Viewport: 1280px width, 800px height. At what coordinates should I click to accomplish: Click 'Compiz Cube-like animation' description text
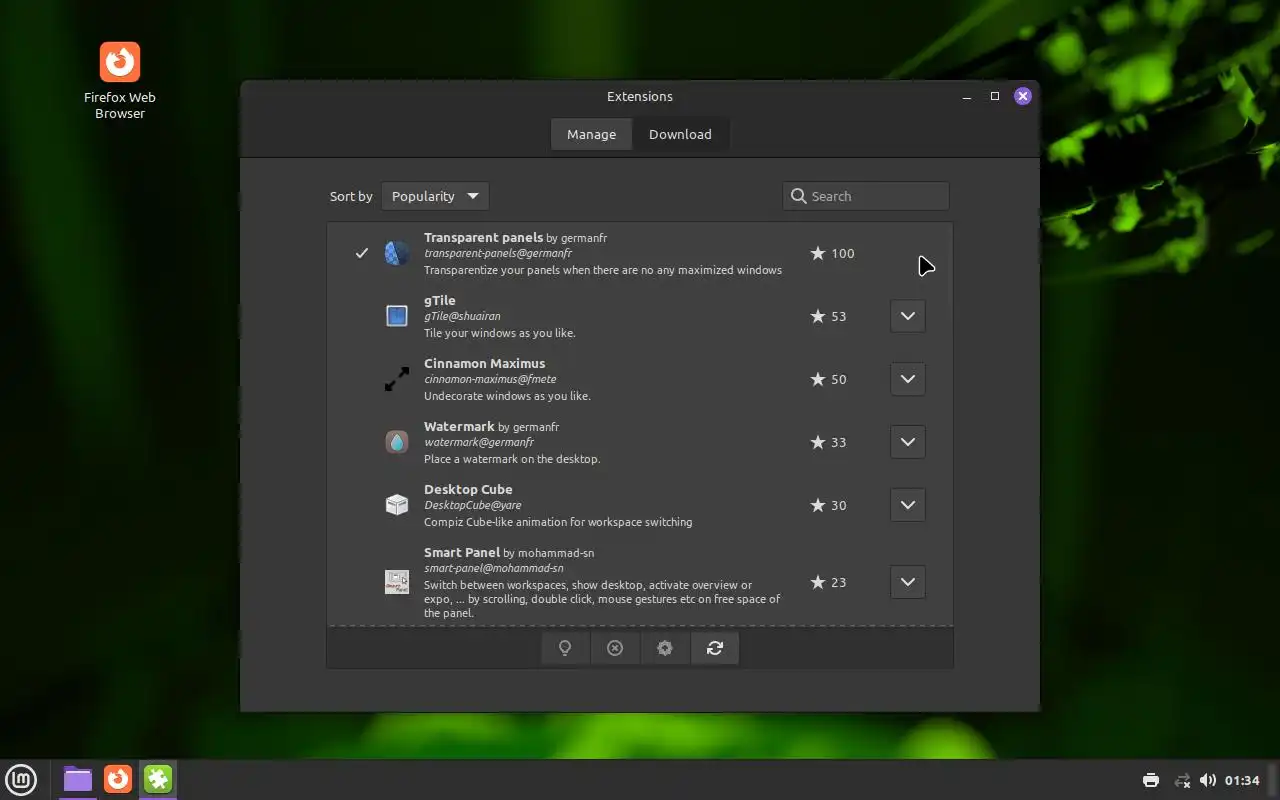coord(558,522)
